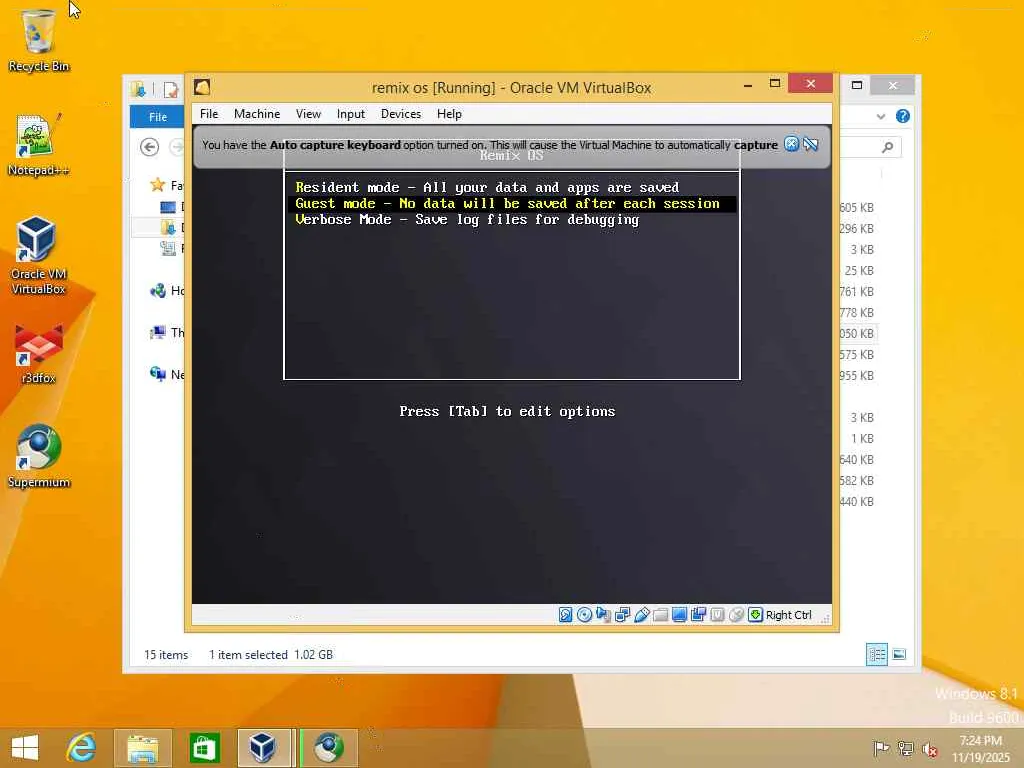Open the taskbar clock showing 7:24 PM
The image size is (1024, 768).
(980, 749)
